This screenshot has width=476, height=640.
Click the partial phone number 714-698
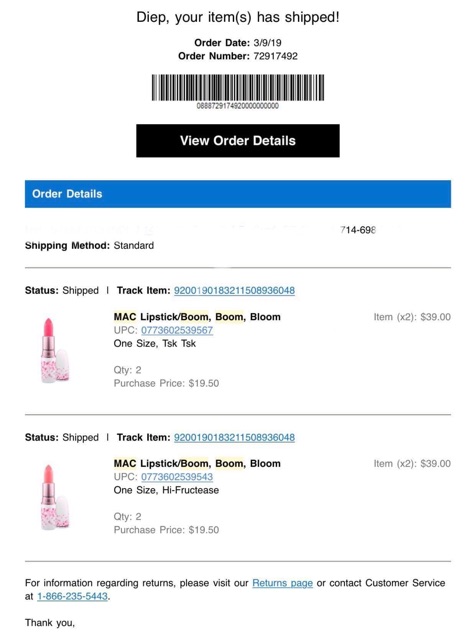(x=358, y=230)
